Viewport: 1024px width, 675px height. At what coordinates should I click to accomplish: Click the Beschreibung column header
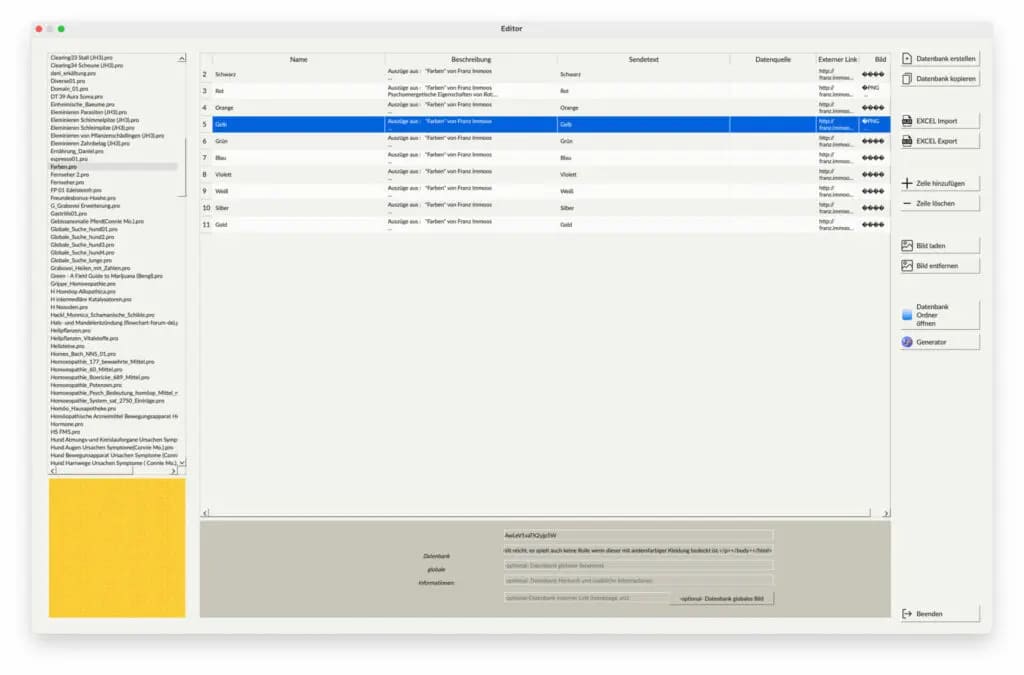click(x=471, y=60)
